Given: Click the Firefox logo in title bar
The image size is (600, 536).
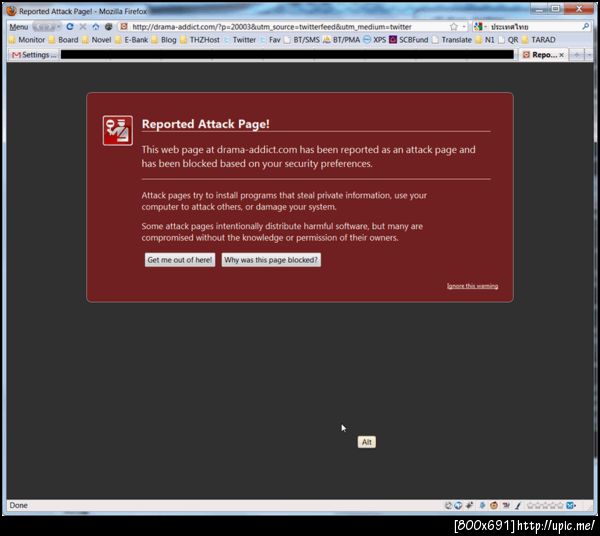Looking at the screenshot, I should pyautogui.click(x=11, y=11).
